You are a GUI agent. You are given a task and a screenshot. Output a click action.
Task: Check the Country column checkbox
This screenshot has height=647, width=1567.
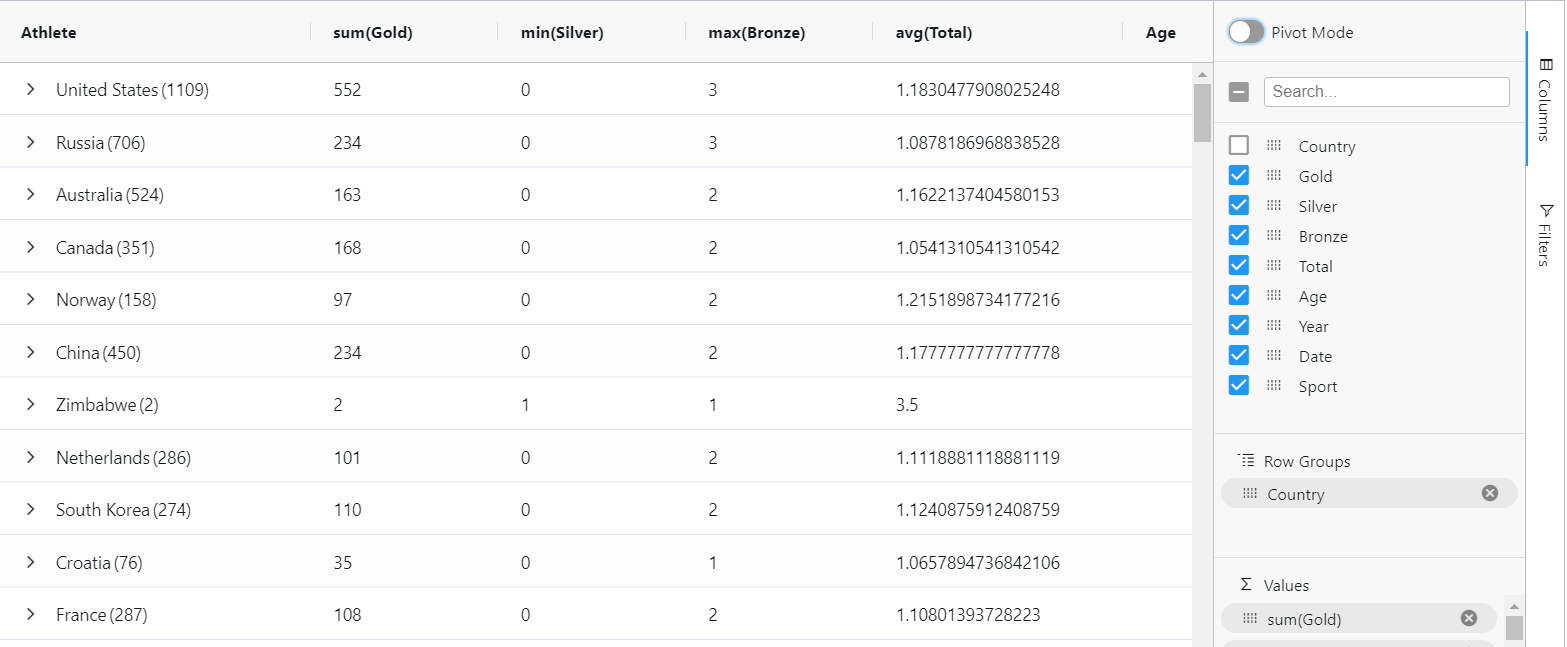tap(1238, 145)
